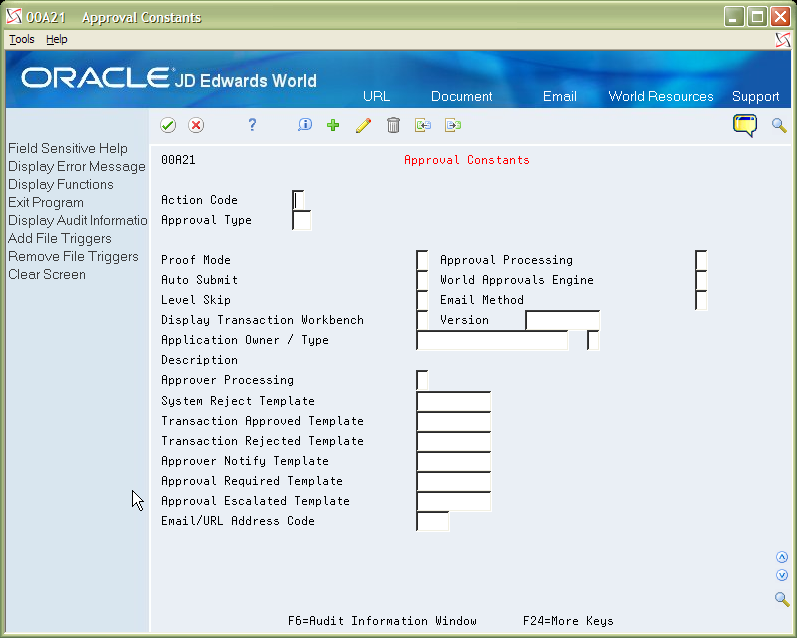The height and width of the screenshot is (638, 797).
Task: Focus the Action Code field
Action: (298, 200)
